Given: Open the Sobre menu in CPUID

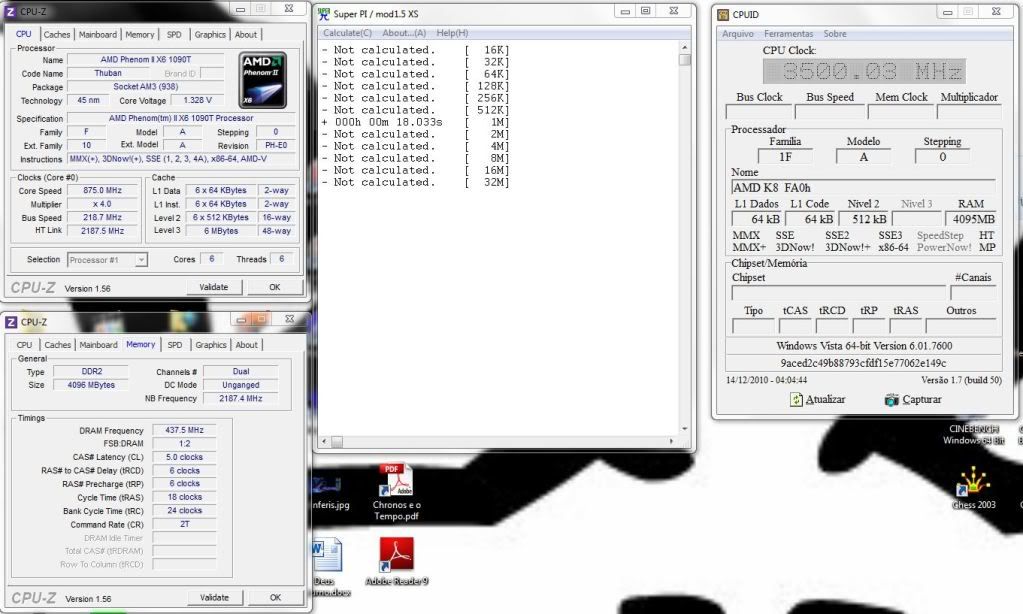Looking at the screenshot, I should [835, 34].
